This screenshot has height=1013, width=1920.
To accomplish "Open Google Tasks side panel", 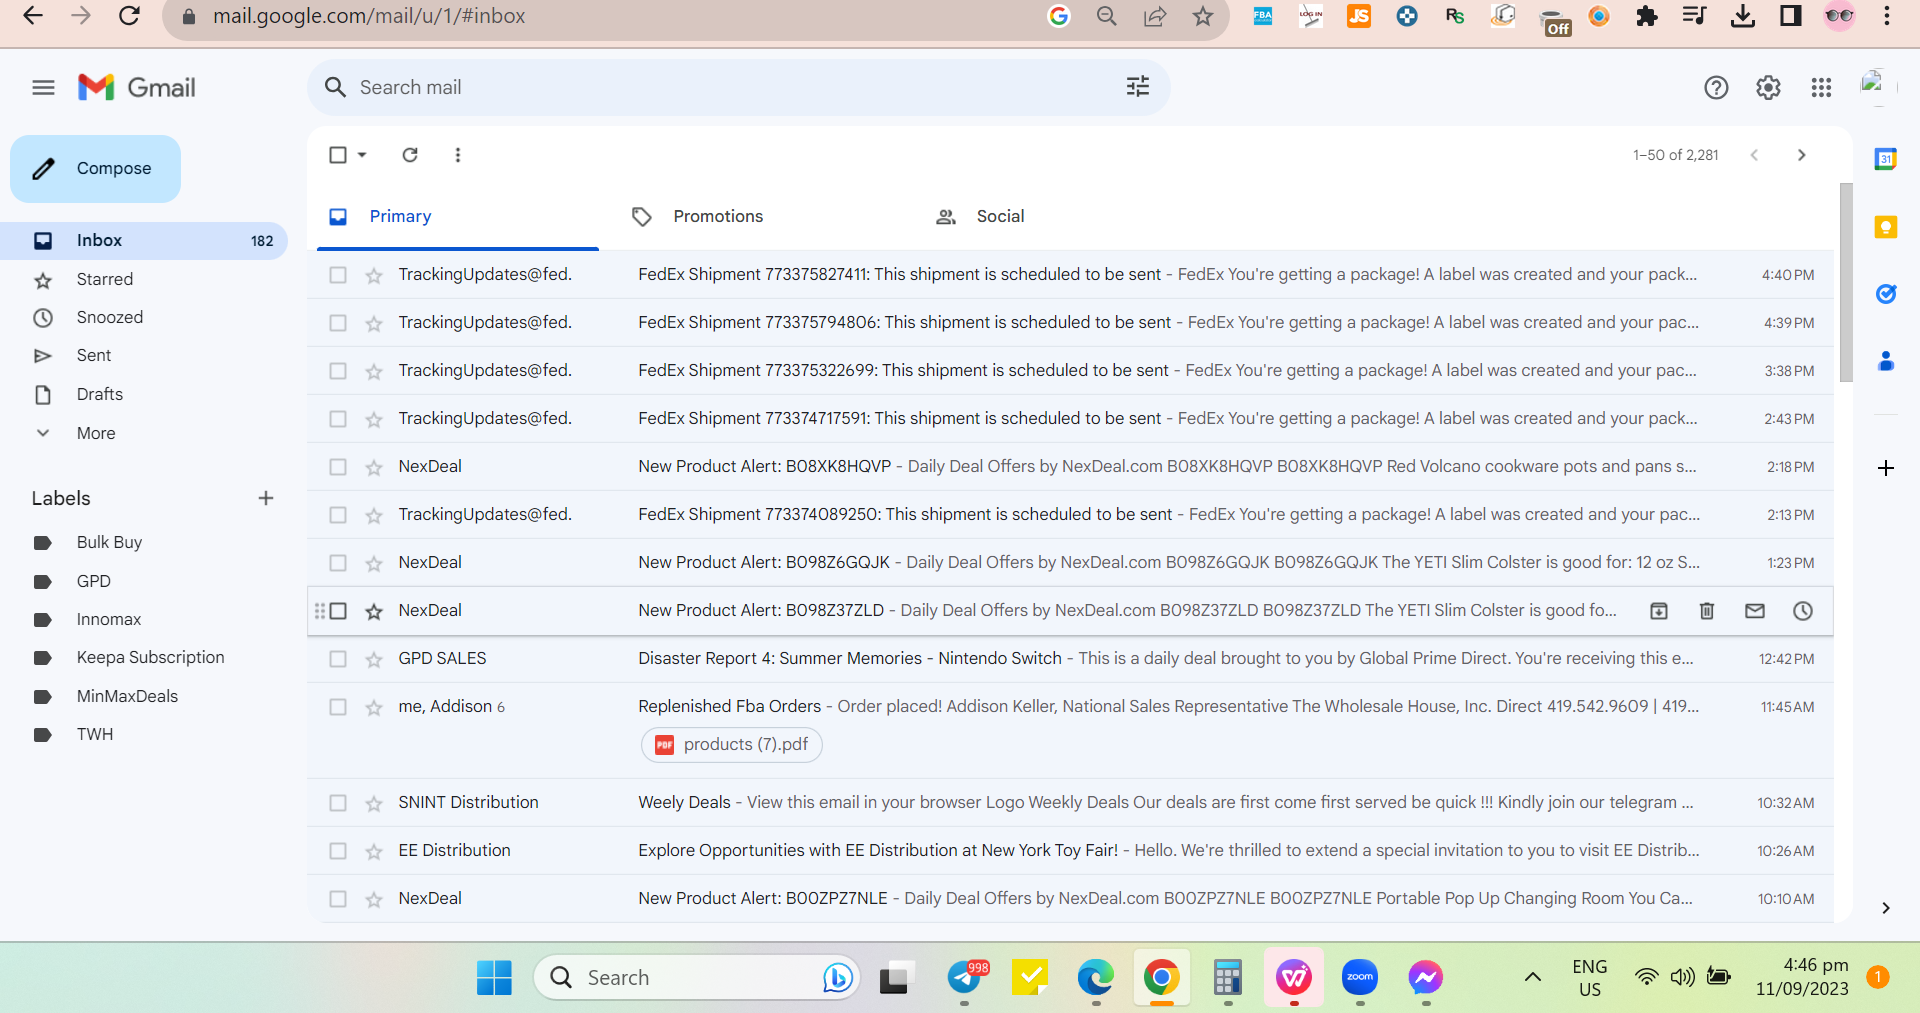I will (x=1886, y=294).
